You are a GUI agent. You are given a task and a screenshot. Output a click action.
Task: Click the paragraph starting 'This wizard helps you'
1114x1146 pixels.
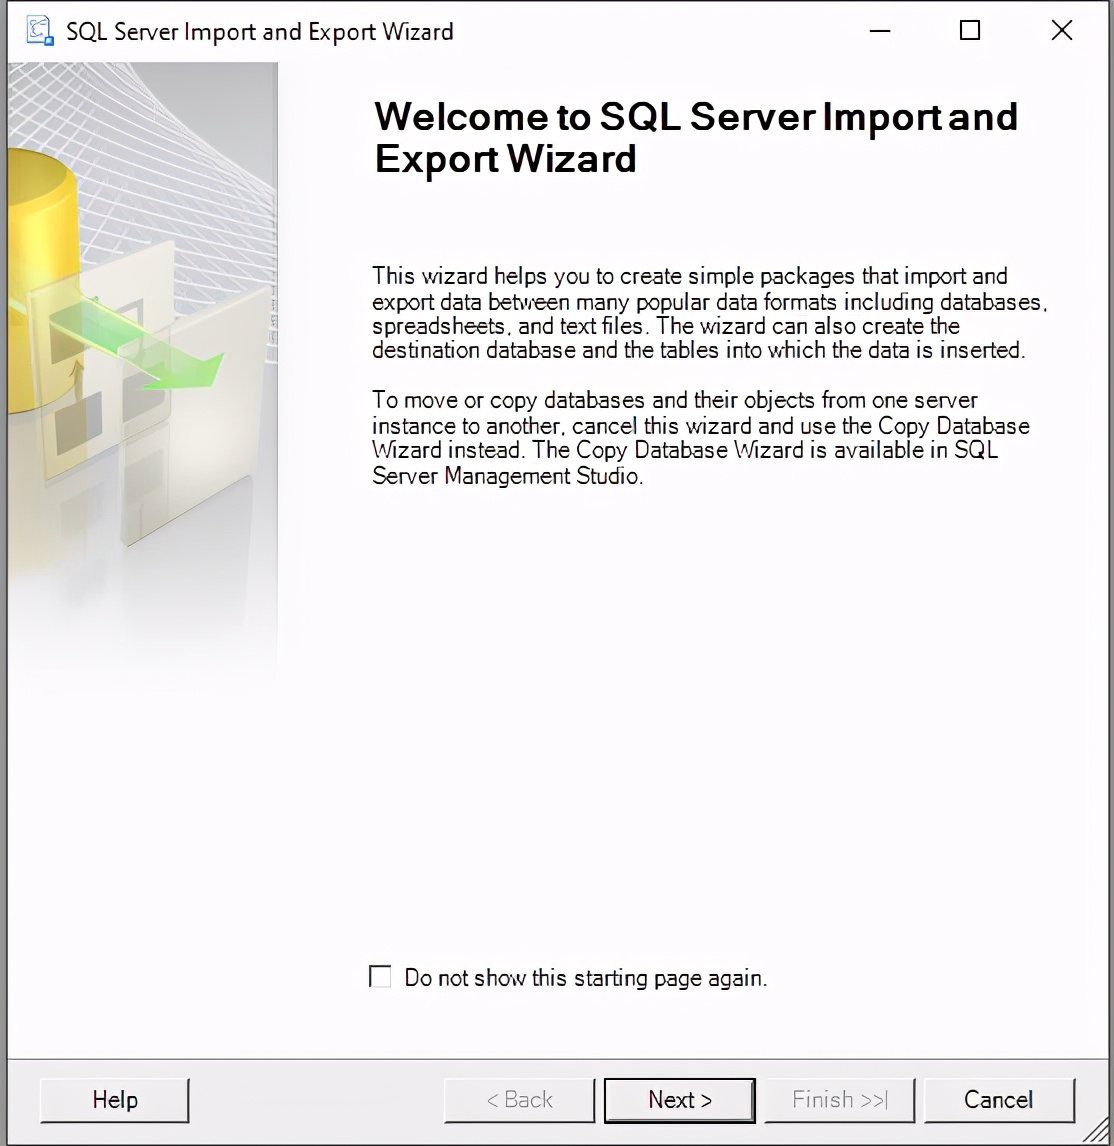coord(710,313)
